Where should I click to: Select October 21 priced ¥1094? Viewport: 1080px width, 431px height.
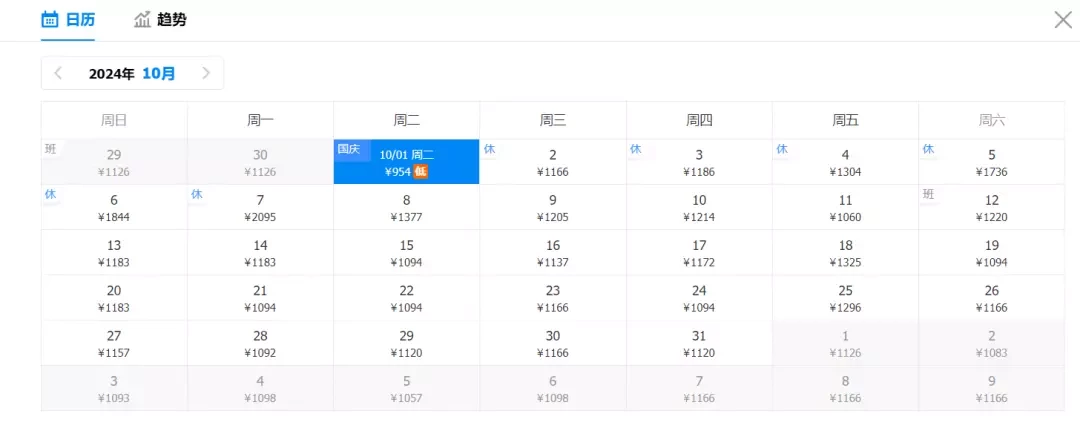[x=260, y=298]
